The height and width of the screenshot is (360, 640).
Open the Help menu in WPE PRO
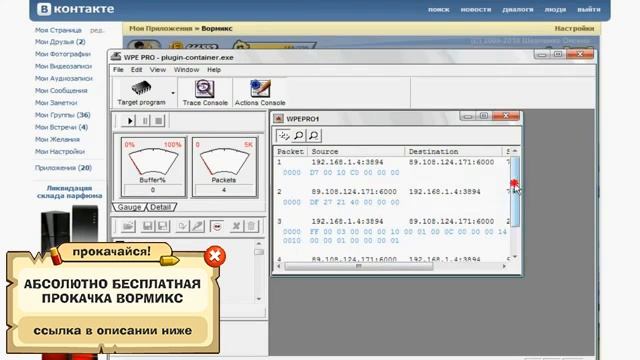[x=214, y=70]
